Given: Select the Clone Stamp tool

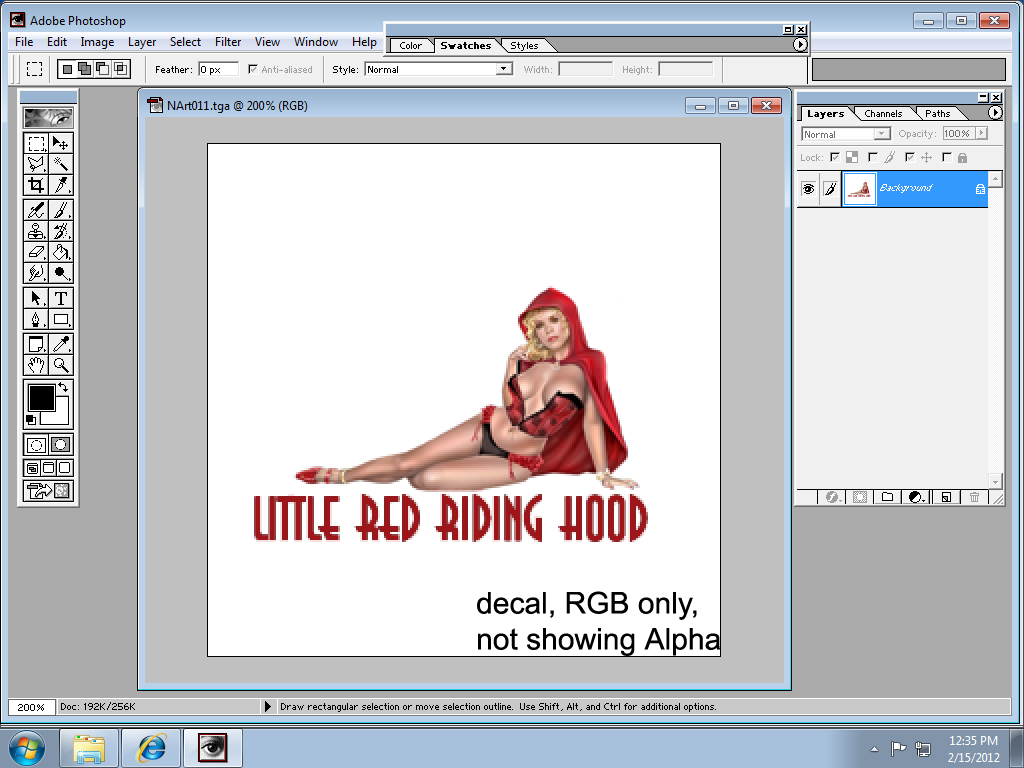Looking at the screenshot, I should 36,231.
